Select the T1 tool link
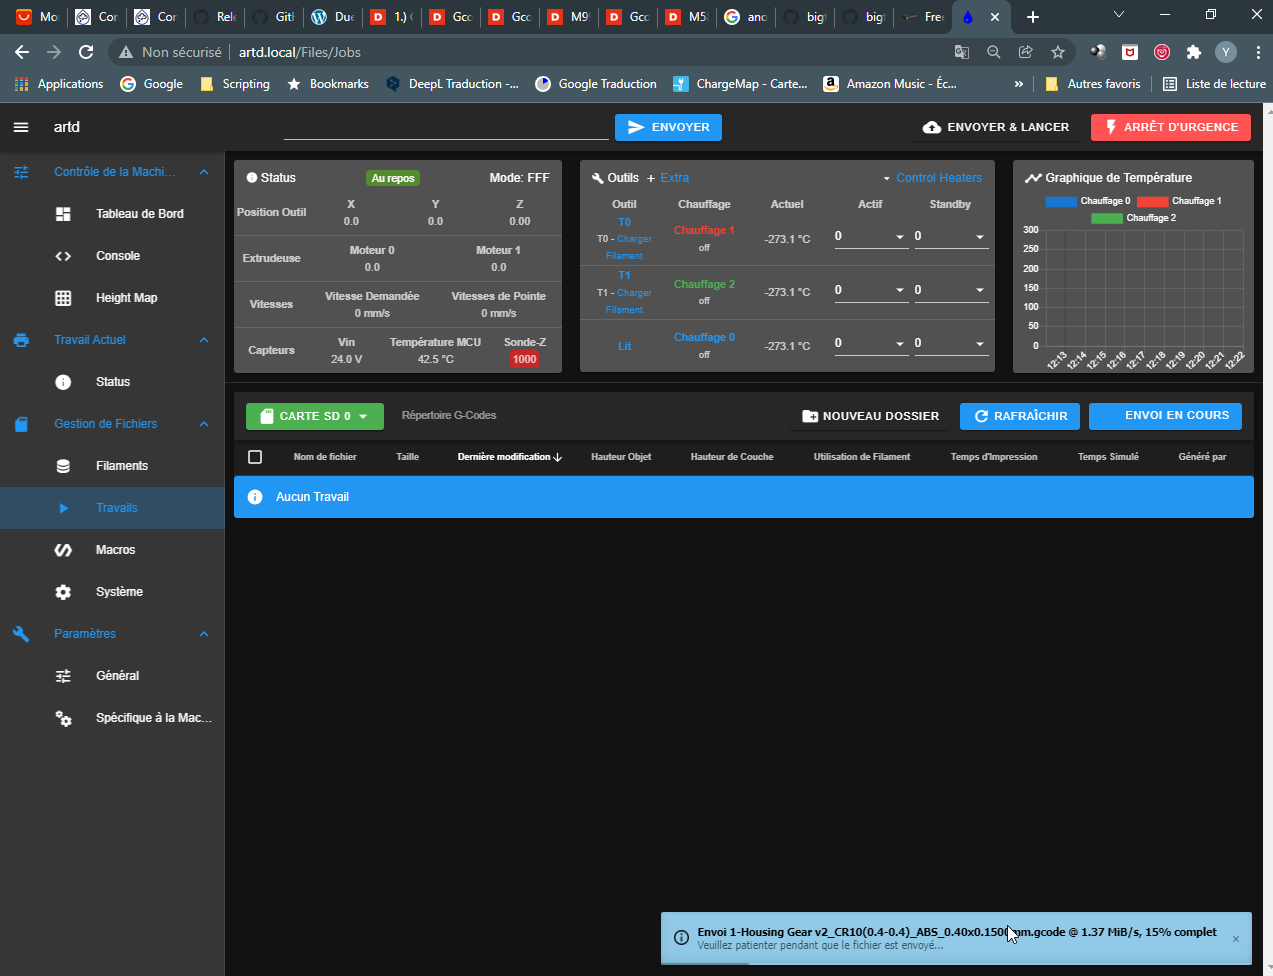The image size is (1273, 976). click(624, 275)
